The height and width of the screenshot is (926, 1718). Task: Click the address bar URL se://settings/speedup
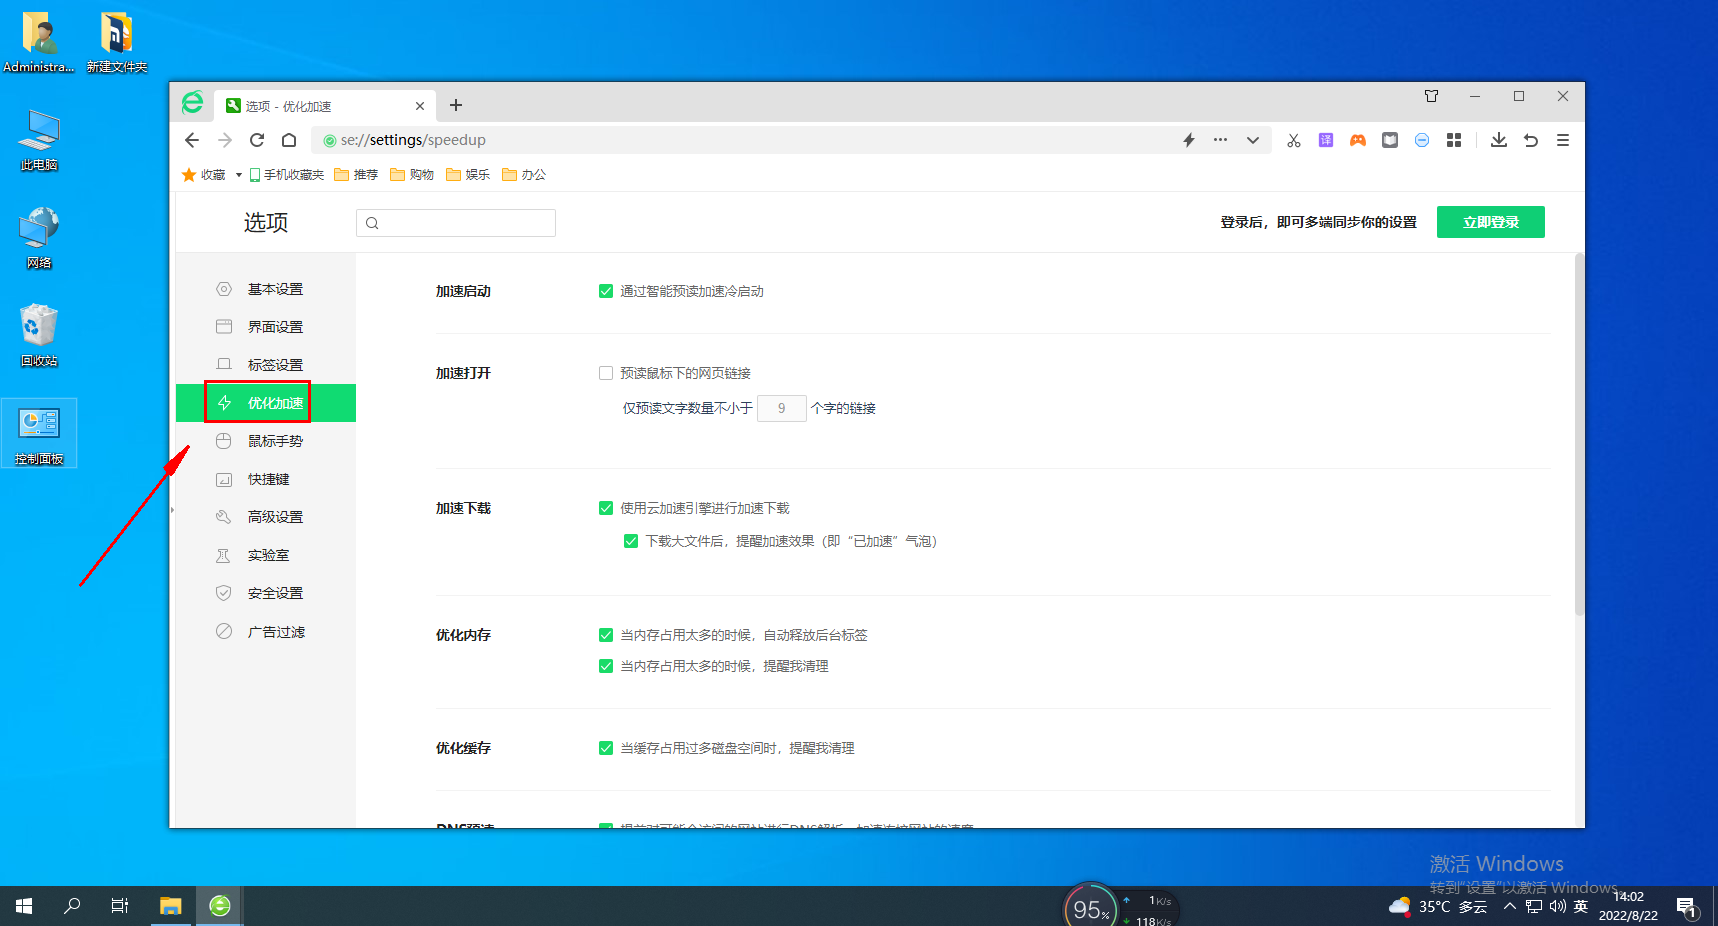coord(413,140)
